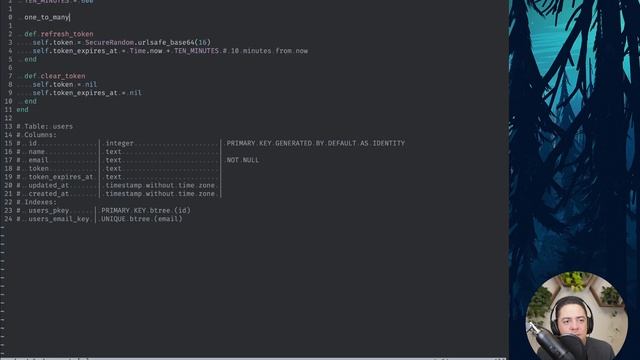640x360 pixels.
Task: Click 'token_expires_at' column on line 19
Action: click(61, 177)
